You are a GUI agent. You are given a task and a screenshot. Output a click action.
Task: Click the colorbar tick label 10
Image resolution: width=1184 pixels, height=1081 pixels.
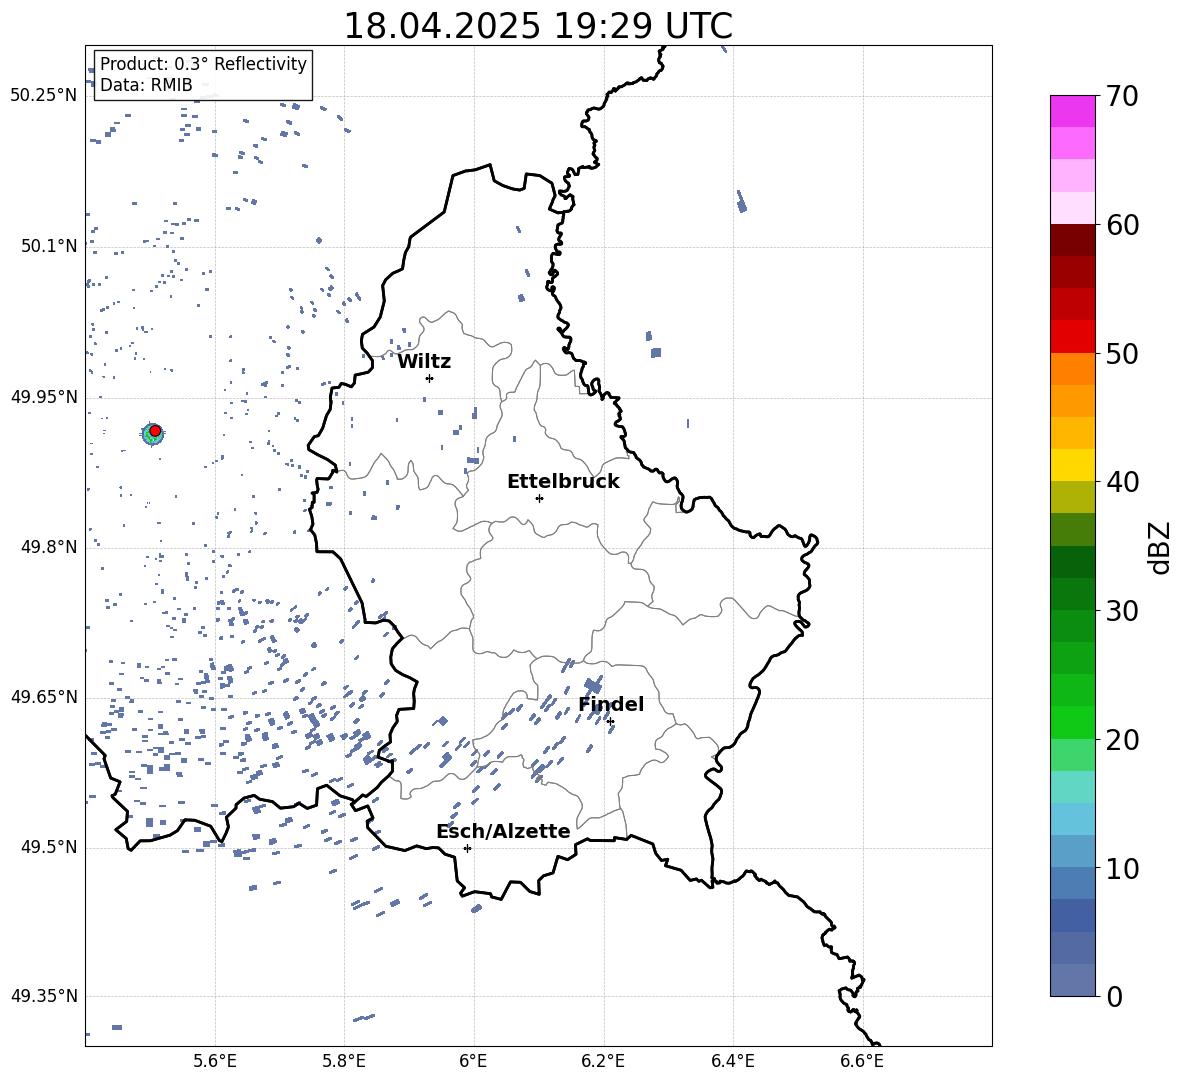(x=1122, y=868)
